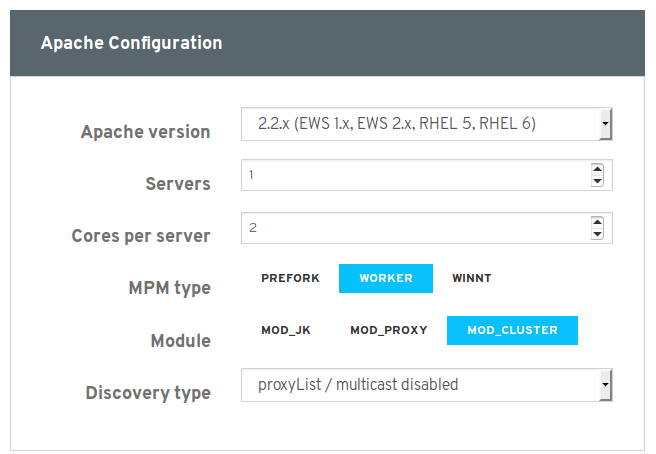Decrease Cores per server with down arrow

(x=597, y=234)
